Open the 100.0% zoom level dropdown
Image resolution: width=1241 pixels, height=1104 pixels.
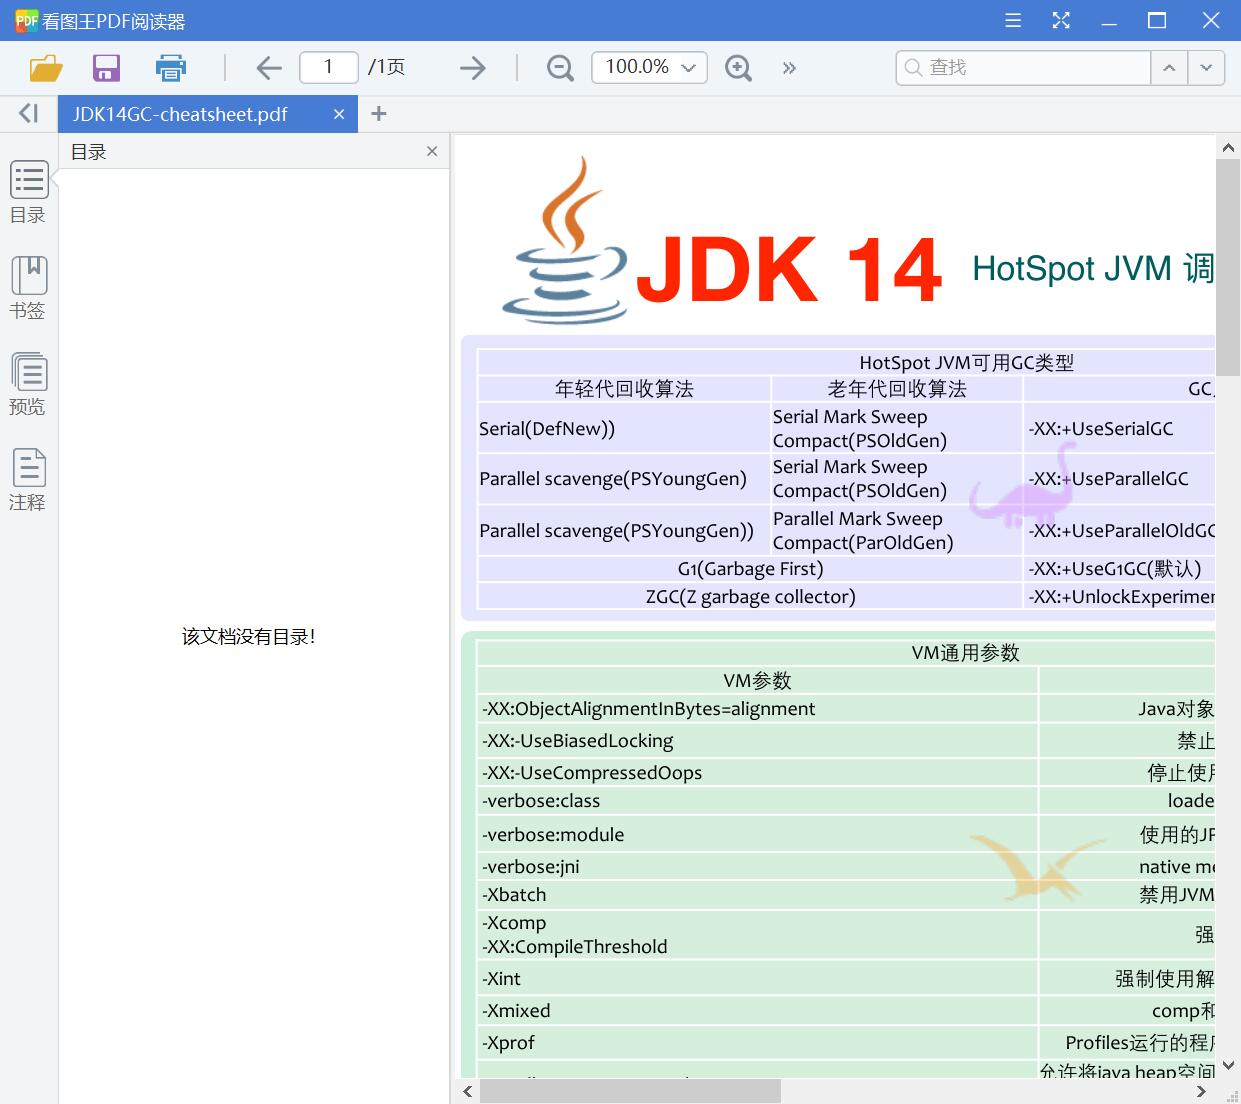pos(650,67)
